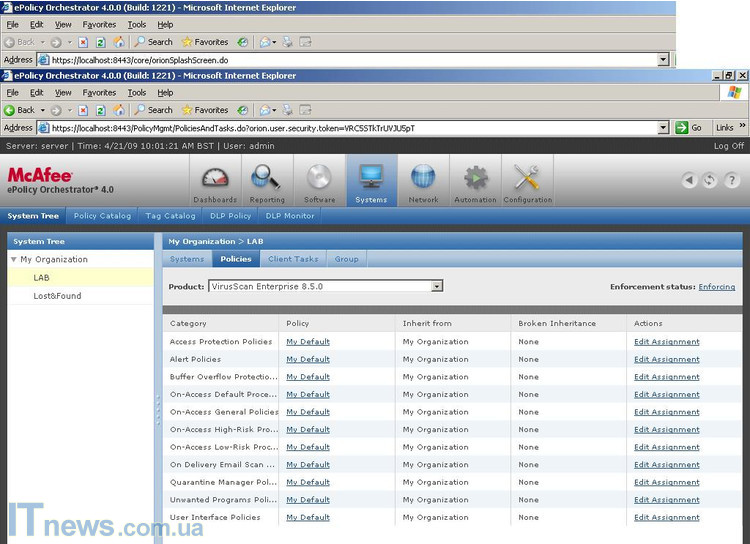Click the Enforcing enforcement status link
Screen dimensions: 750x544
[716, 287]
